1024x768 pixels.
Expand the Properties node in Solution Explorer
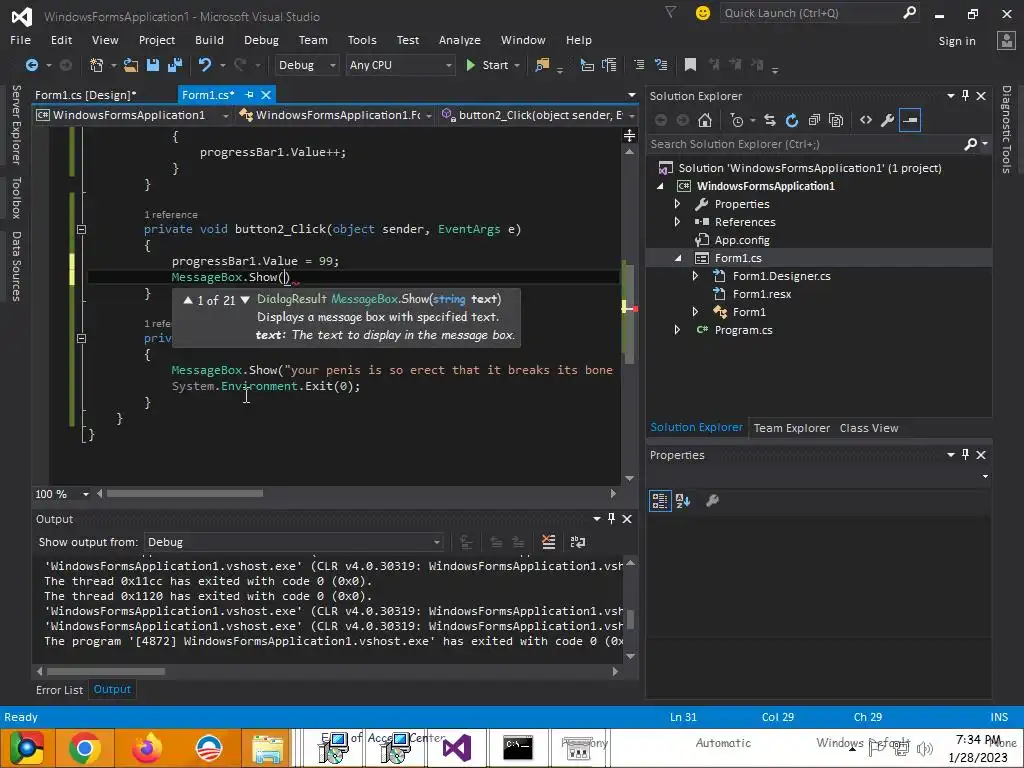point(677,204)
